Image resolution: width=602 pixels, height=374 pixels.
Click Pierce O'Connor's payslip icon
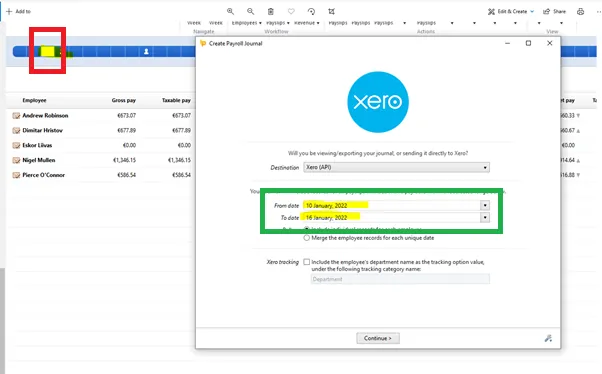[16, 175]
